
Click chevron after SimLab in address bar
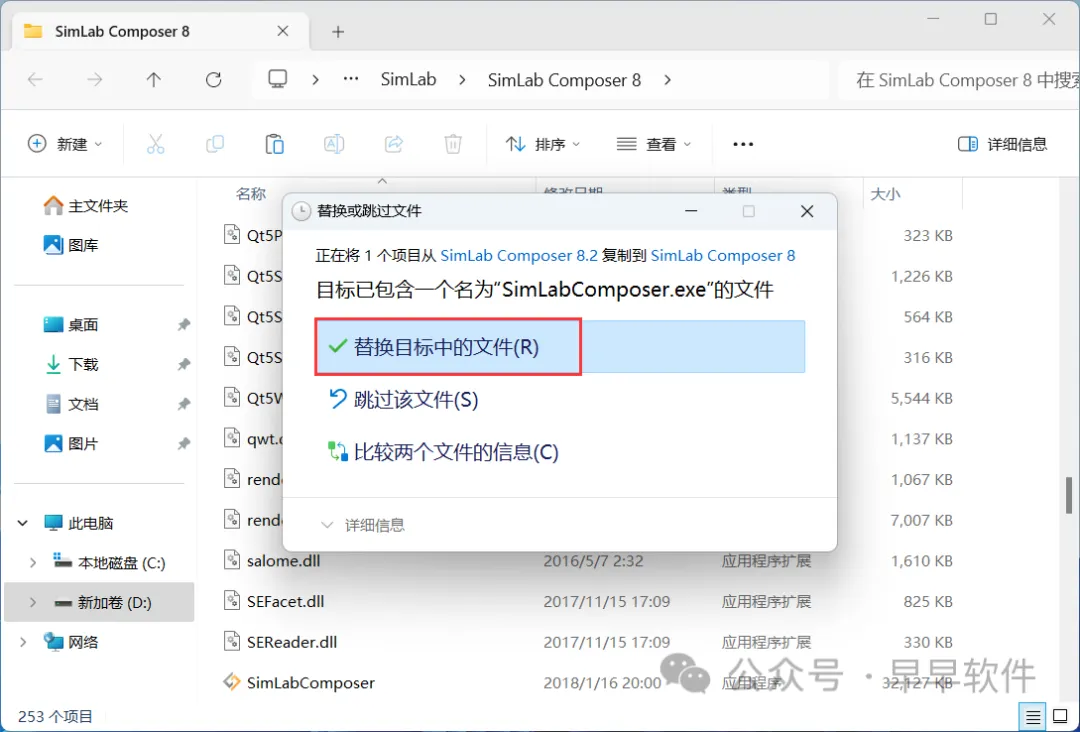462,80
